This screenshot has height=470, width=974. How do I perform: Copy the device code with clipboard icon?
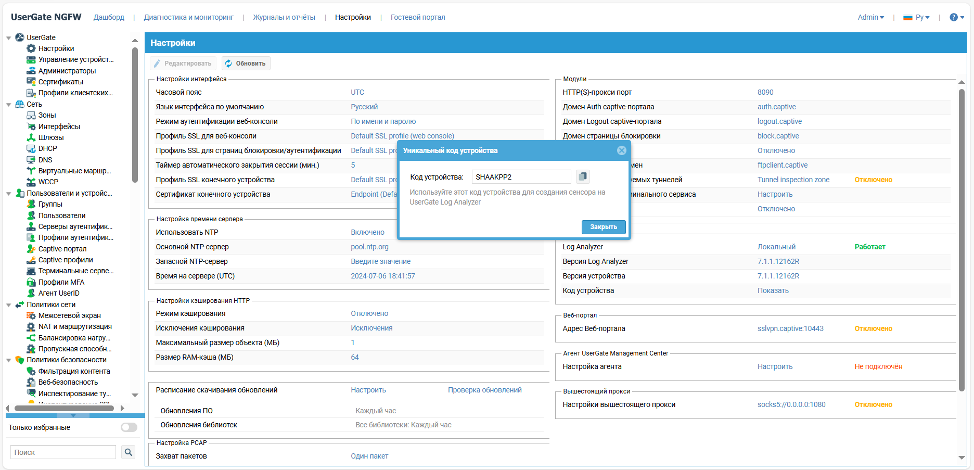click(583, 177)
